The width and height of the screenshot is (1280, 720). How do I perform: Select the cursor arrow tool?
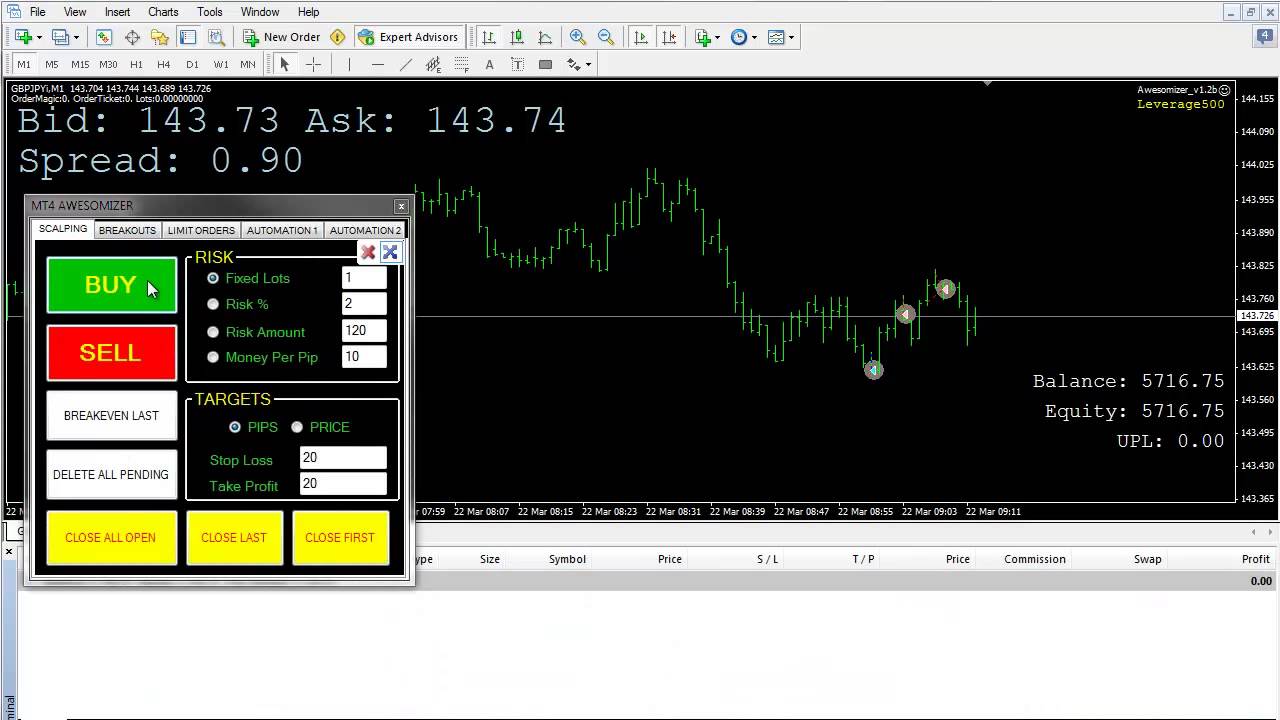(x=284, y=64)
